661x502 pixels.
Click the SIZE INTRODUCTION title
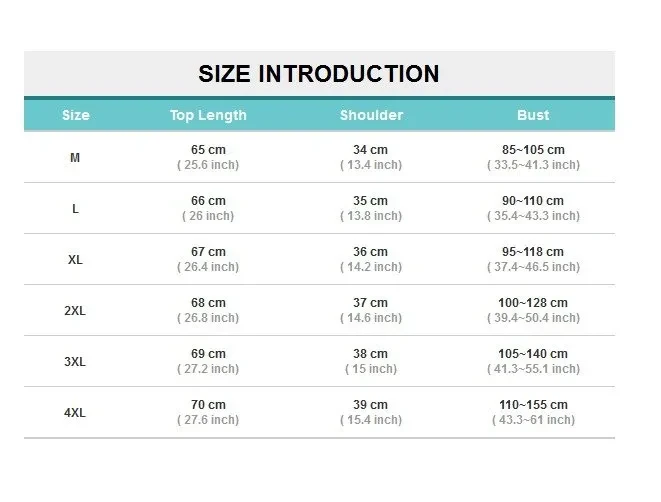319,73
